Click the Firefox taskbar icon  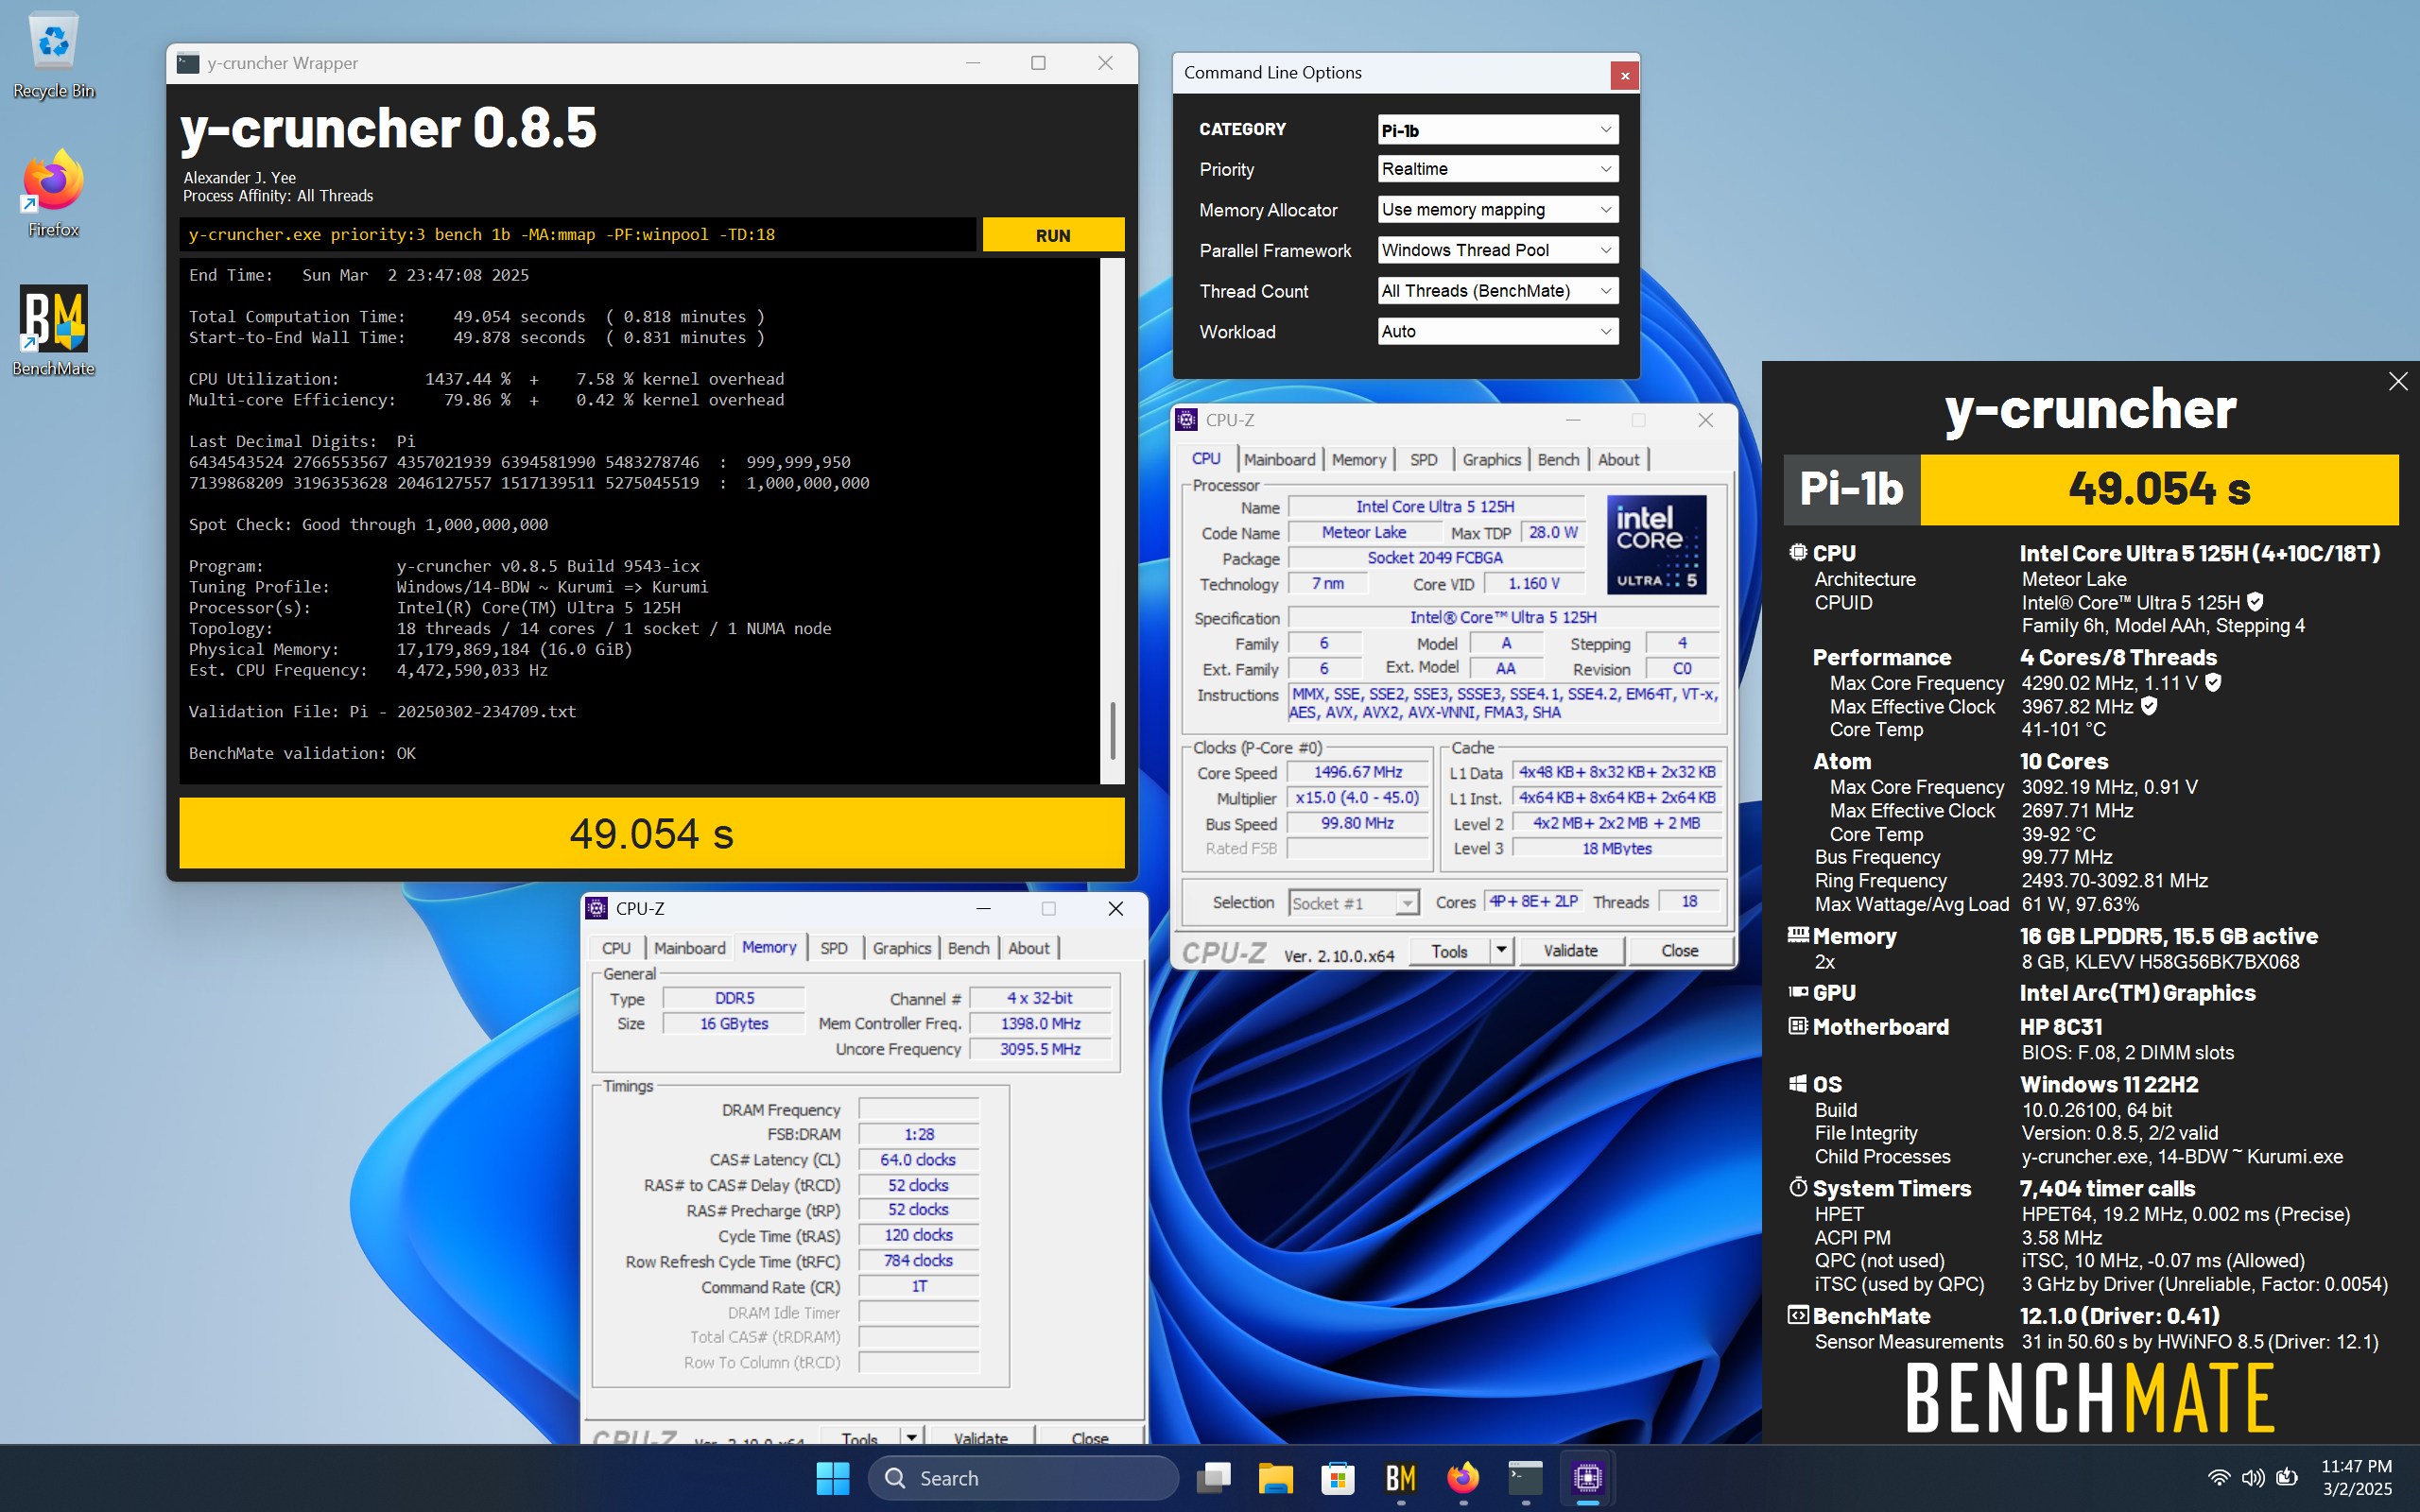(1463, 1477)
